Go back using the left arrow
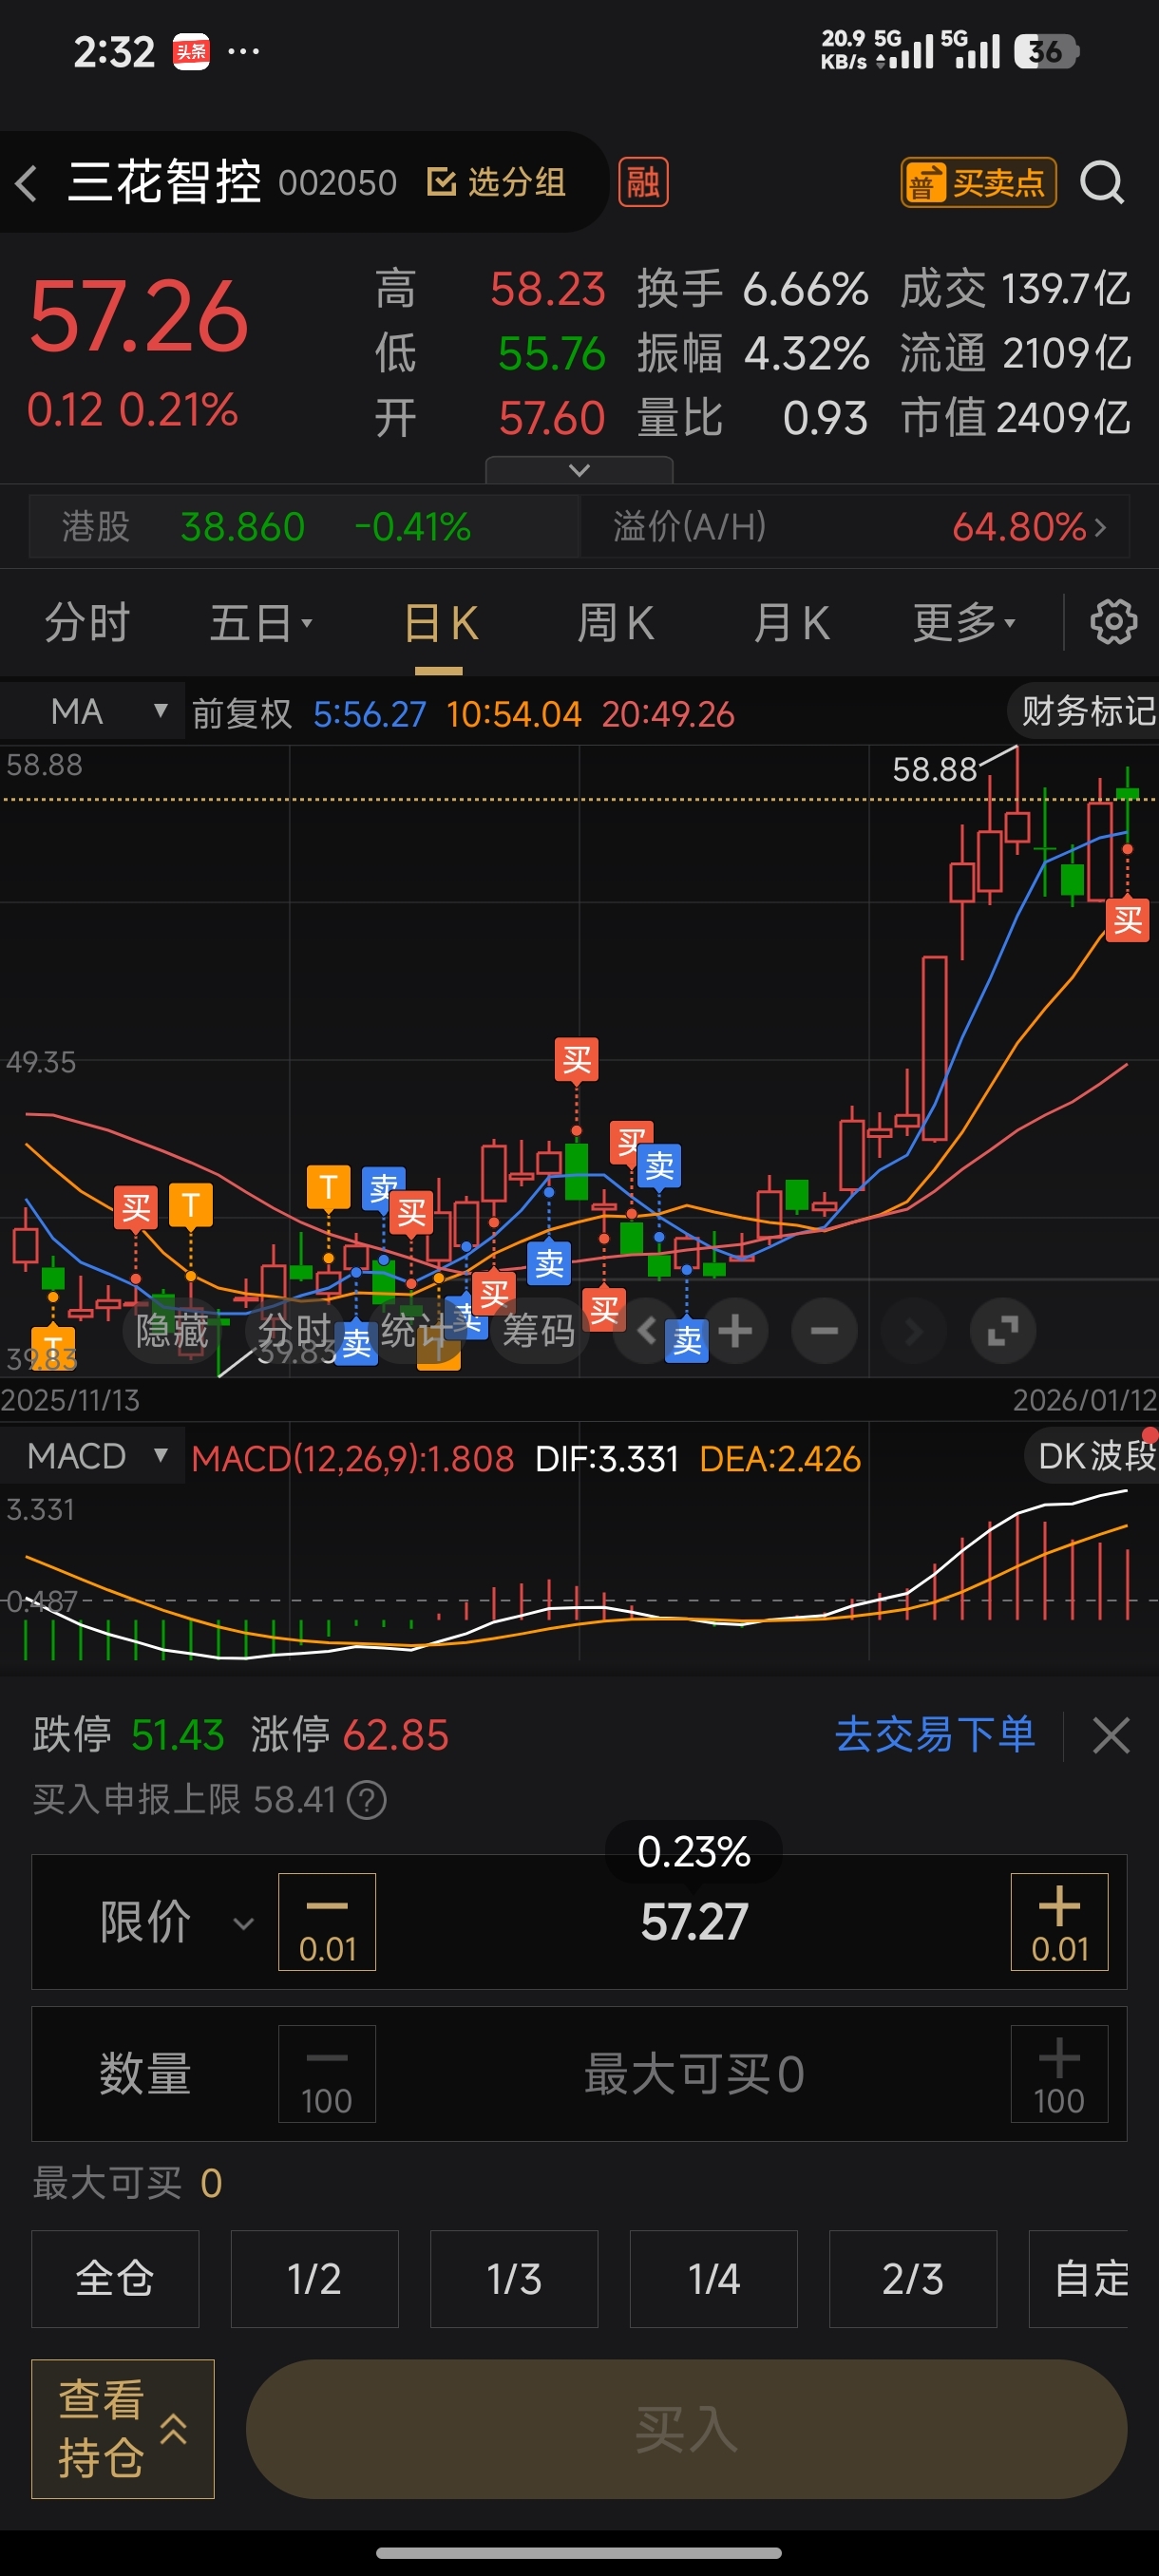The image size is (1159, 2576). (x=27, y=183)
